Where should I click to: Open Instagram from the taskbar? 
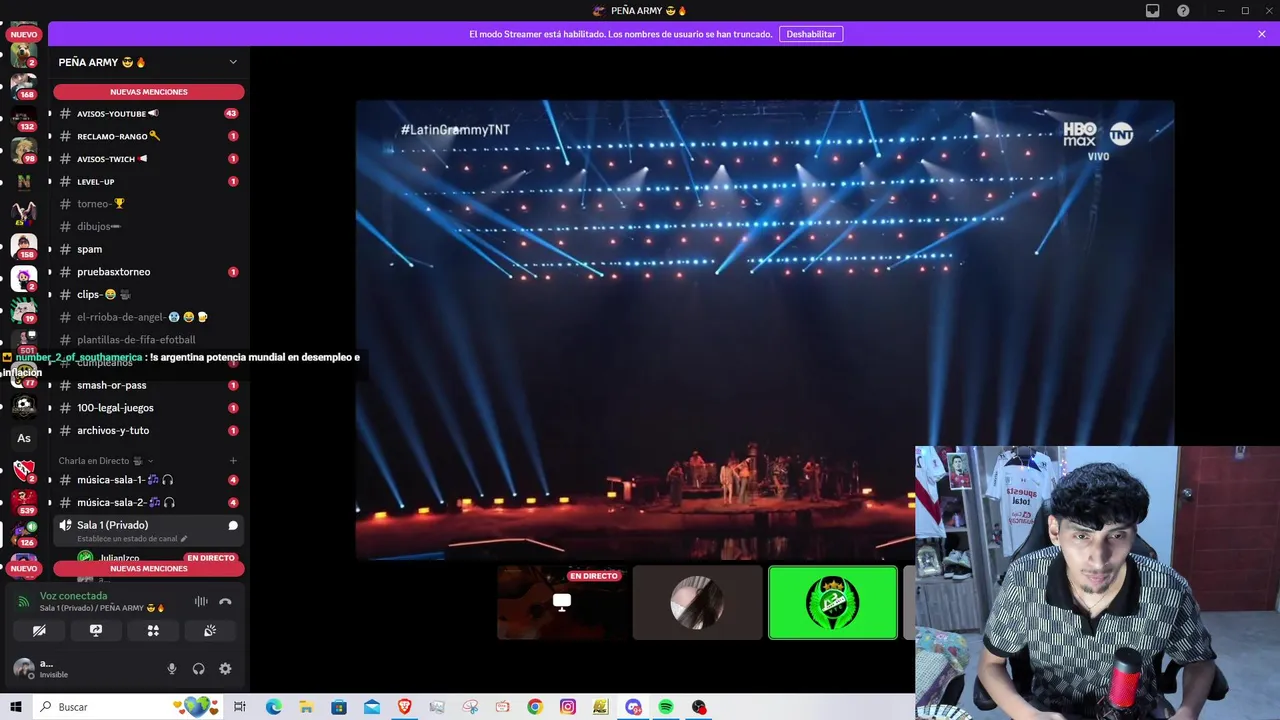pyautogui.click(x=568, y=707)
